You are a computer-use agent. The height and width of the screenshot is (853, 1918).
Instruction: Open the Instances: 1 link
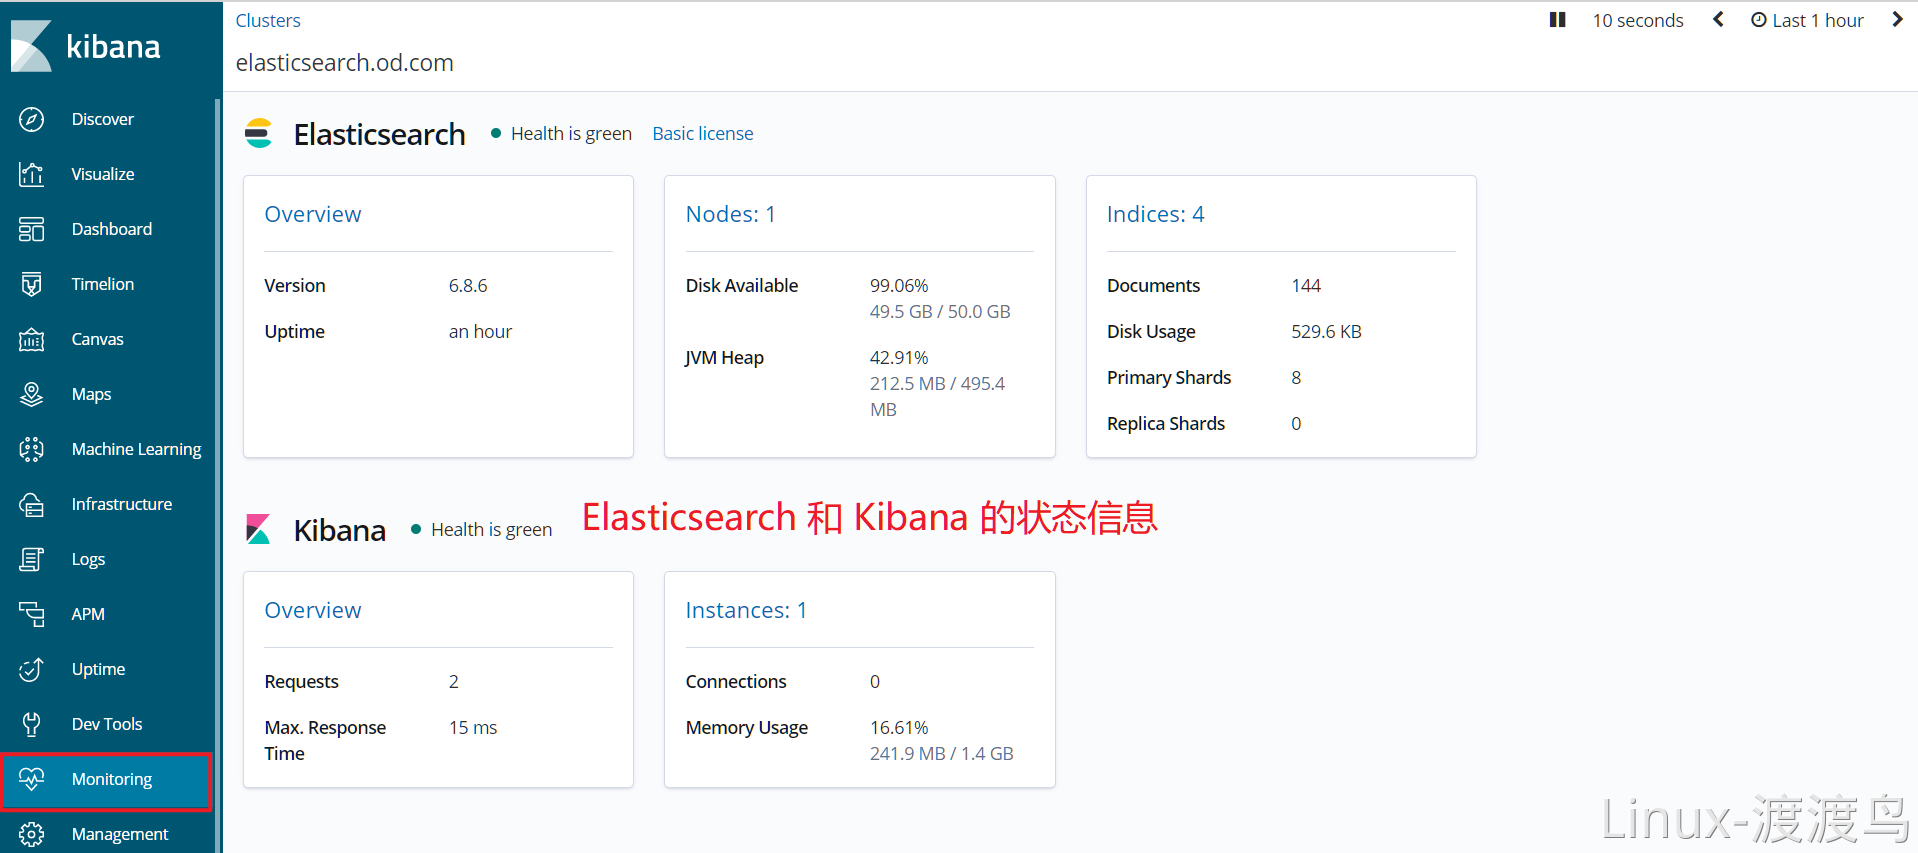tap(746, 610)
